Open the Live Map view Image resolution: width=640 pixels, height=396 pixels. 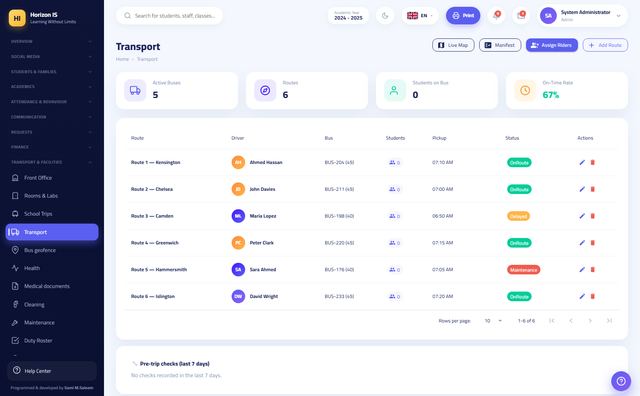point(453,45)
